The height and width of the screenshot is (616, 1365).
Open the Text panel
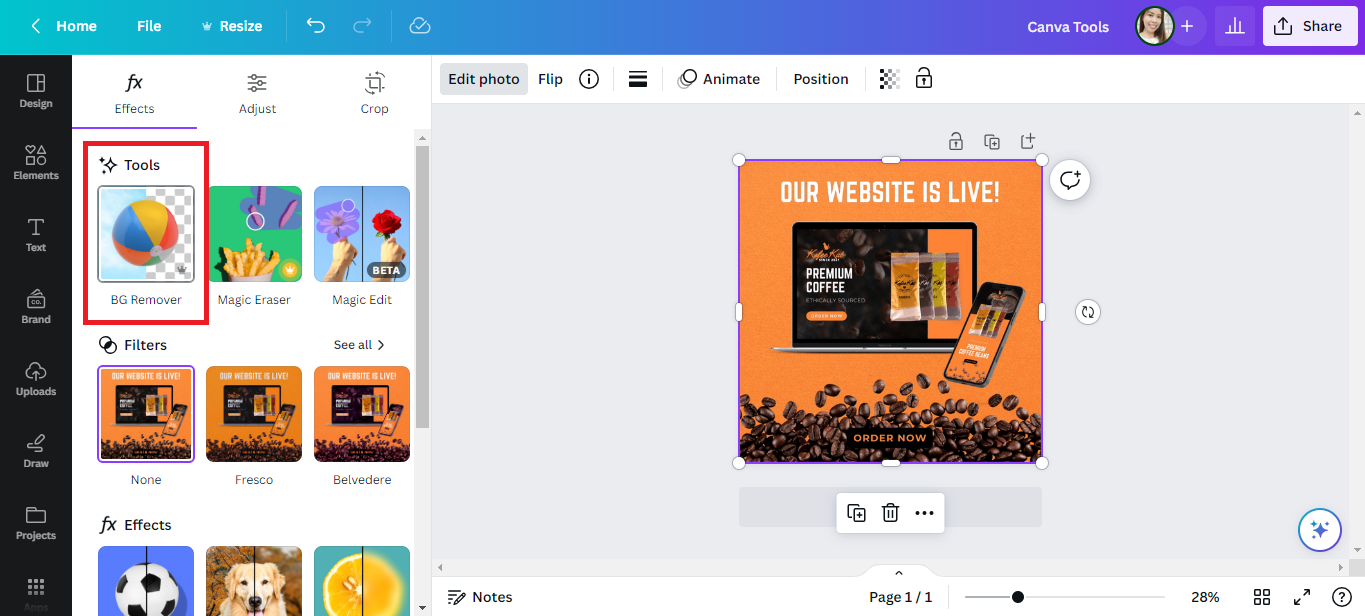[35, 236]
